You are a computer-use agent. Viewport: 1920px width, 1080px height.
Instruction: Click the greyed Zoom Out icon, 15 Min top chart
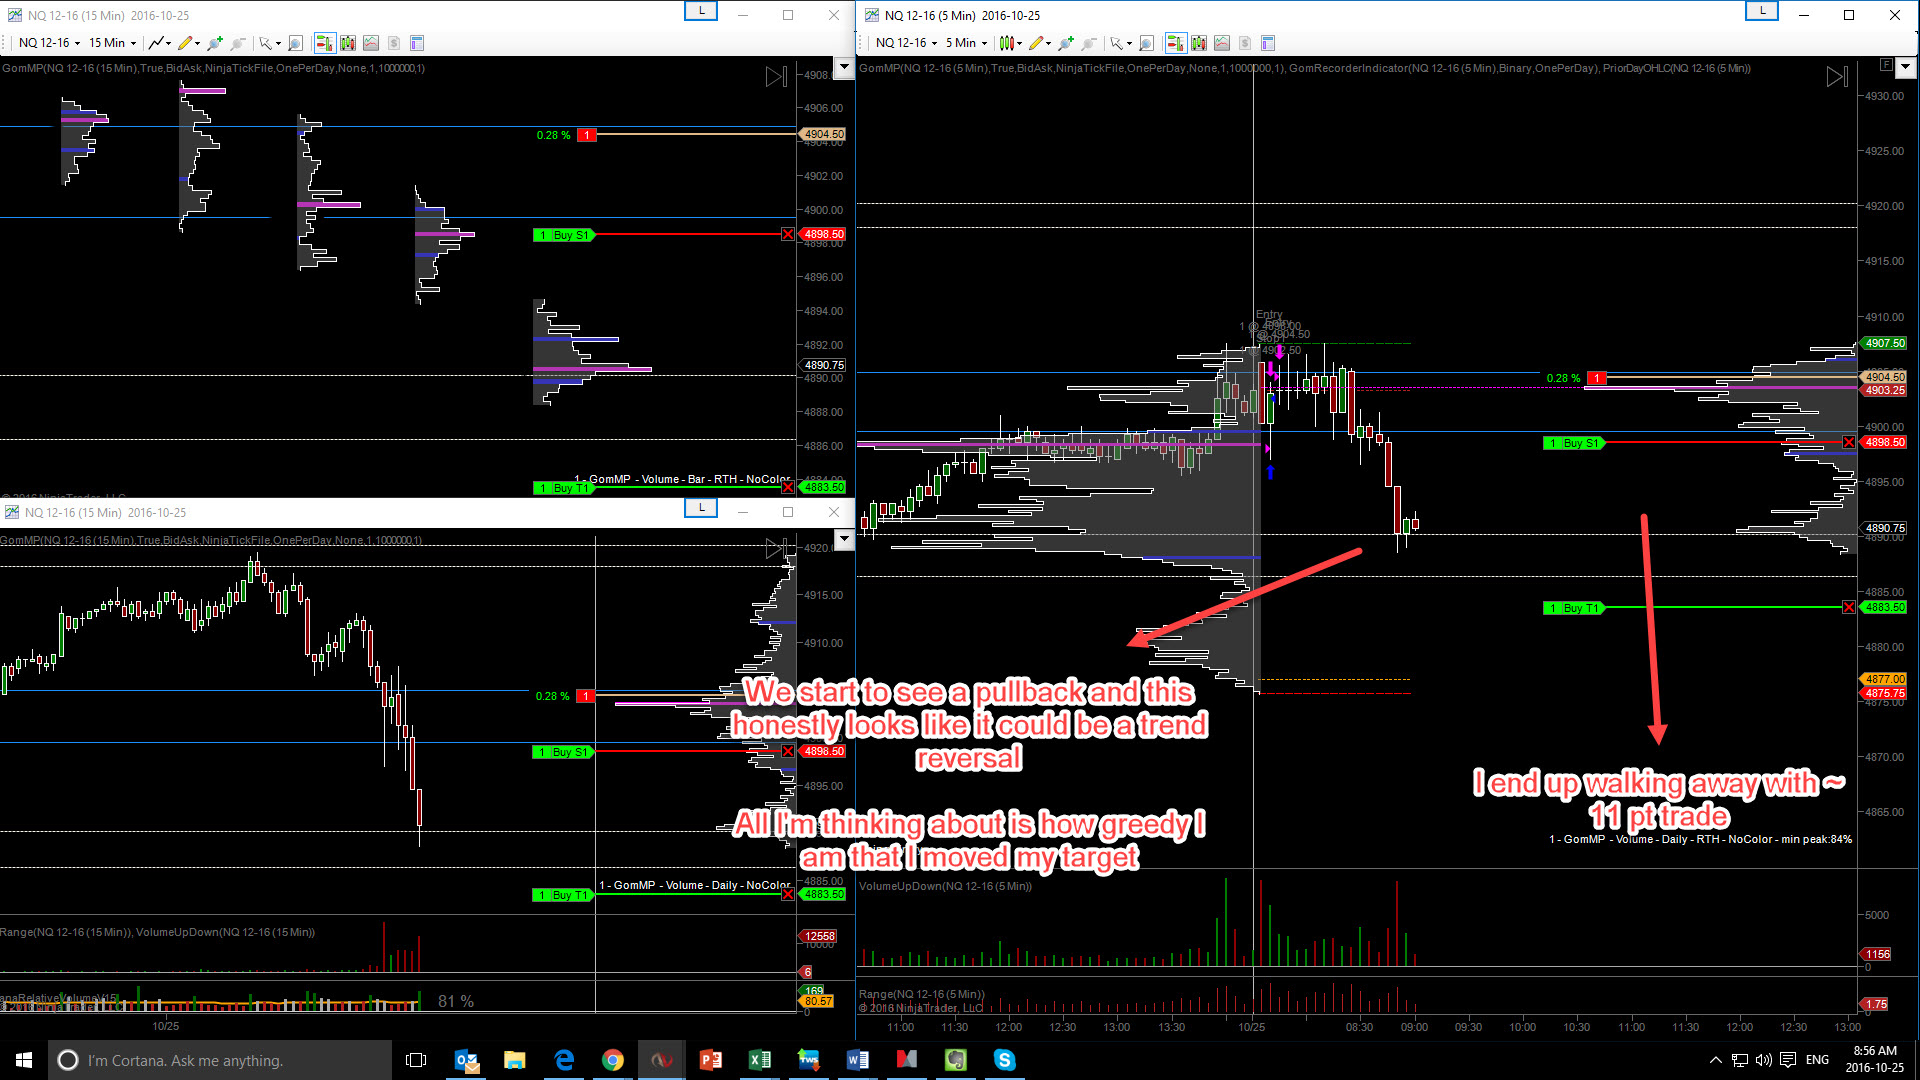click(238, 43)
